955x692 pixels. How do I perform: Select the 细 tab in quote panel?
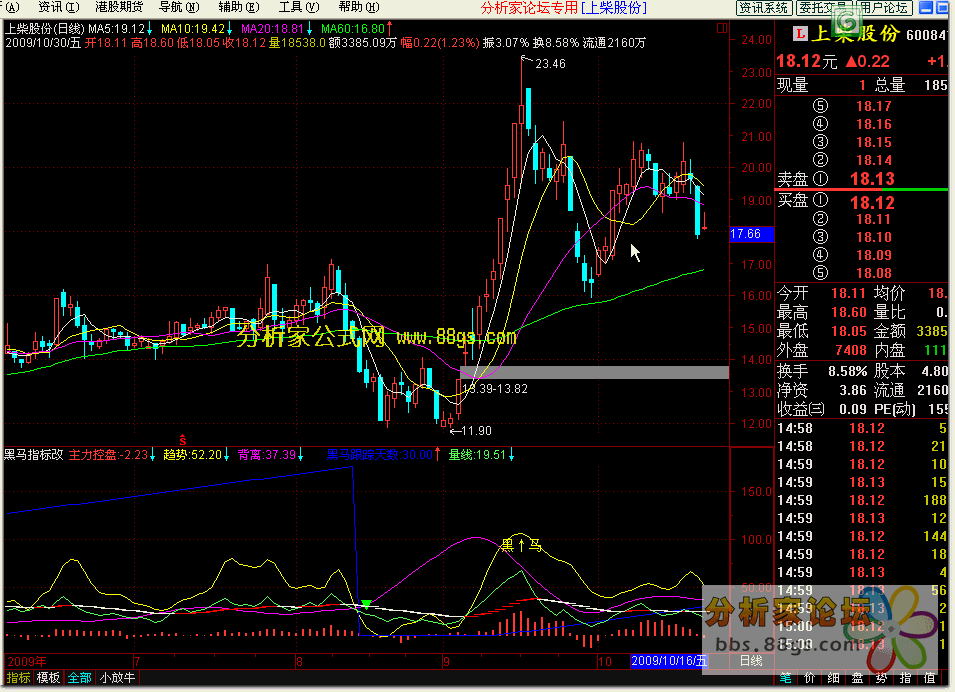pos(833,677)
